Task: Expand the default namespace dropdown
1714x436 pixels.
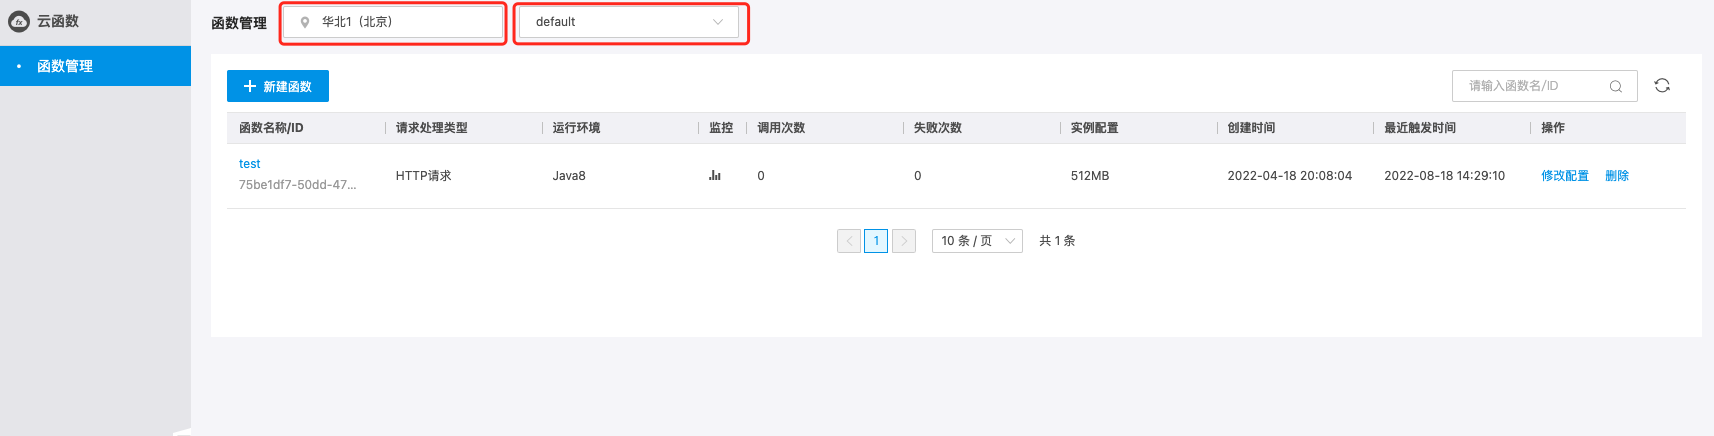Action: point(629,22)
